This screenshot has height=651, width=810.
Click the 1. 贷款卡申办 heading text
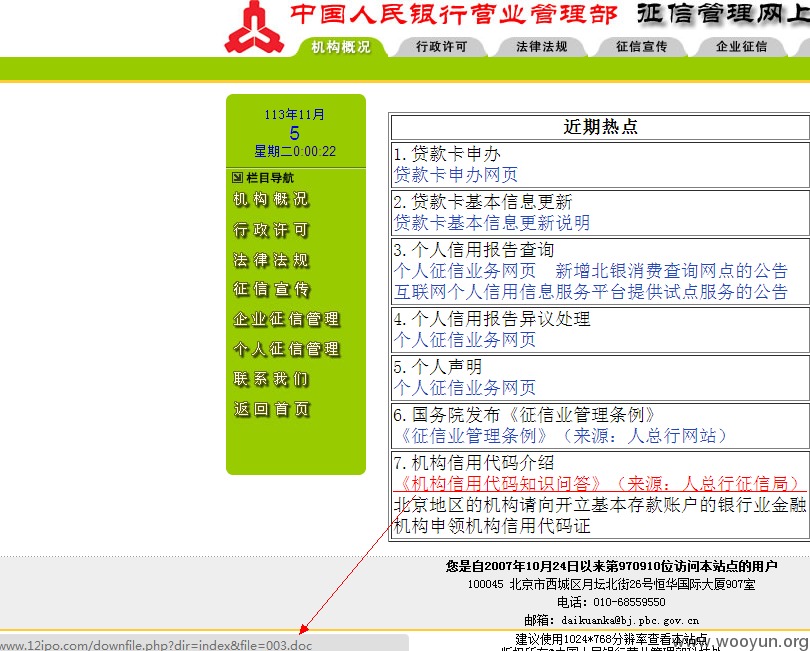pyautogui.click(x=447, y=154)
